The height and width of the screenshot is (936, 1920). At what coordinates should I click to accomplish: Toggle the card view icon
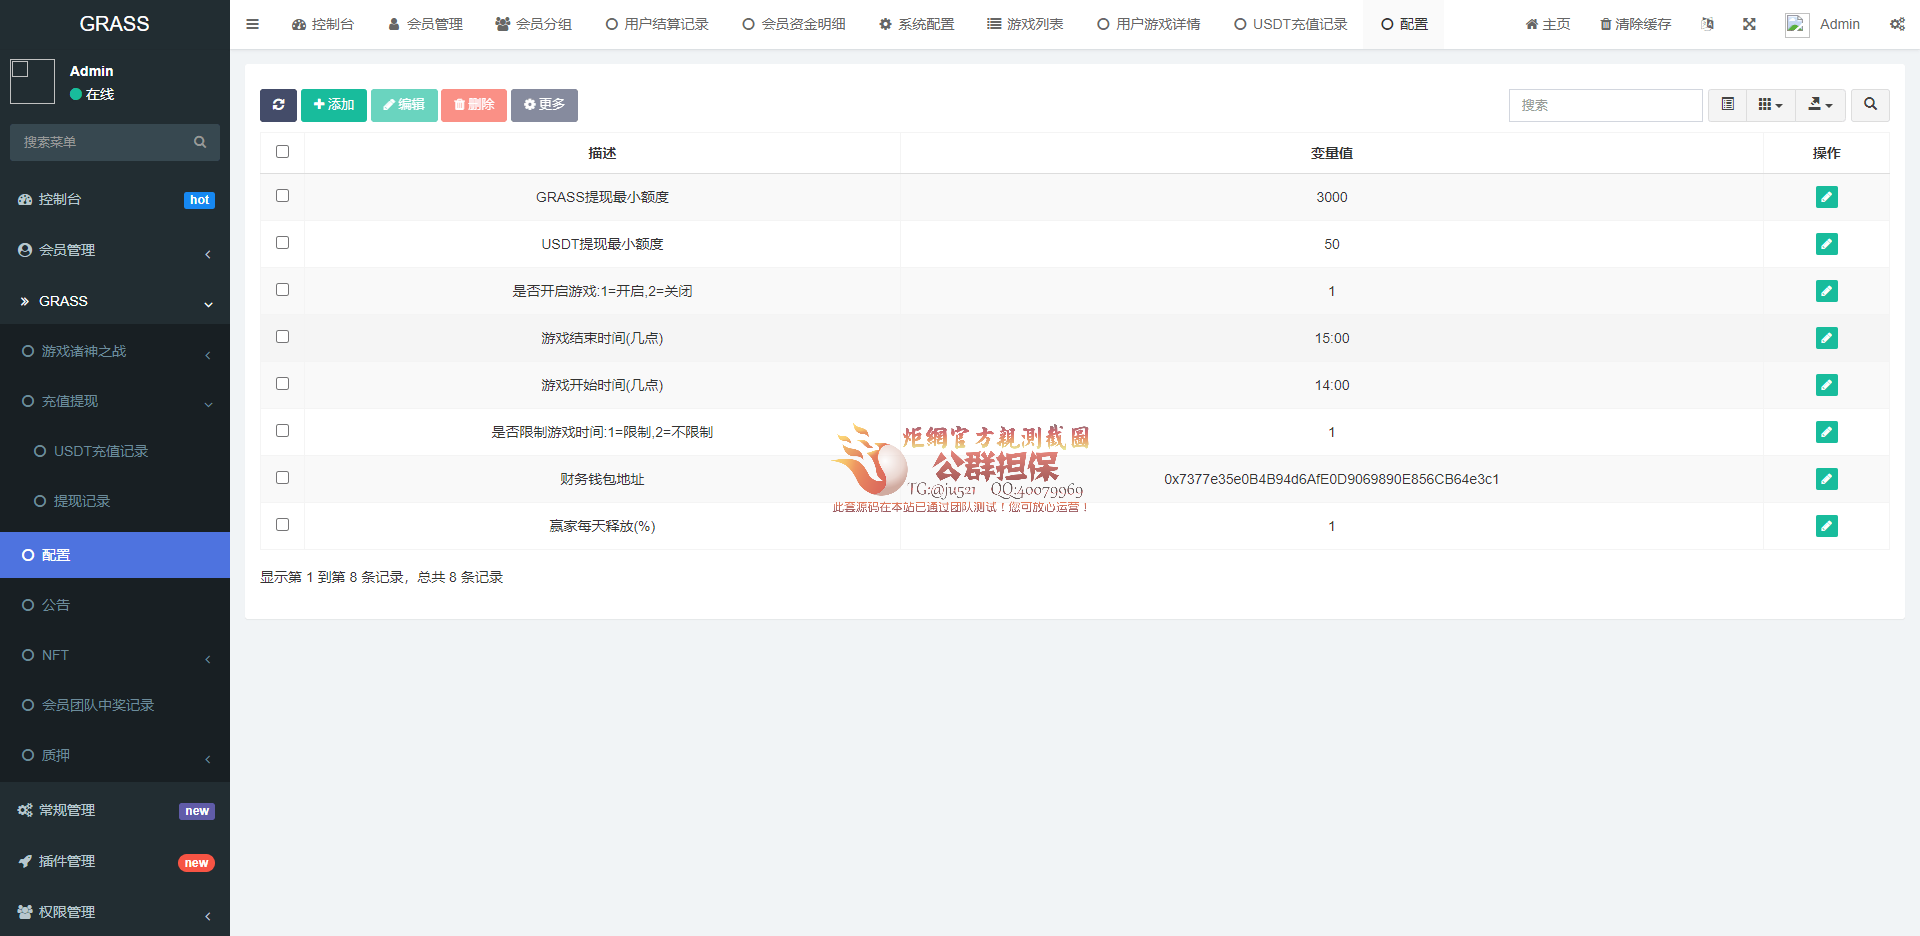click(1727, 105)
